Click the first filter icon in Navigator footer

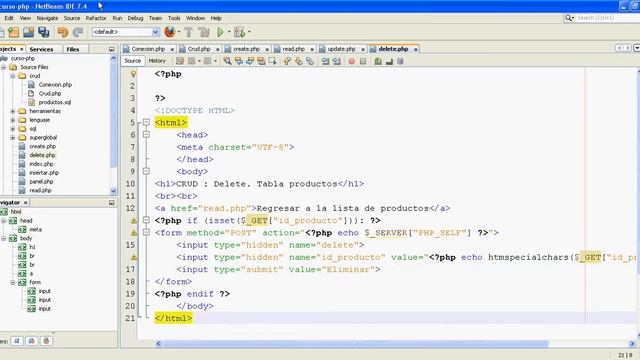(17, 341)
